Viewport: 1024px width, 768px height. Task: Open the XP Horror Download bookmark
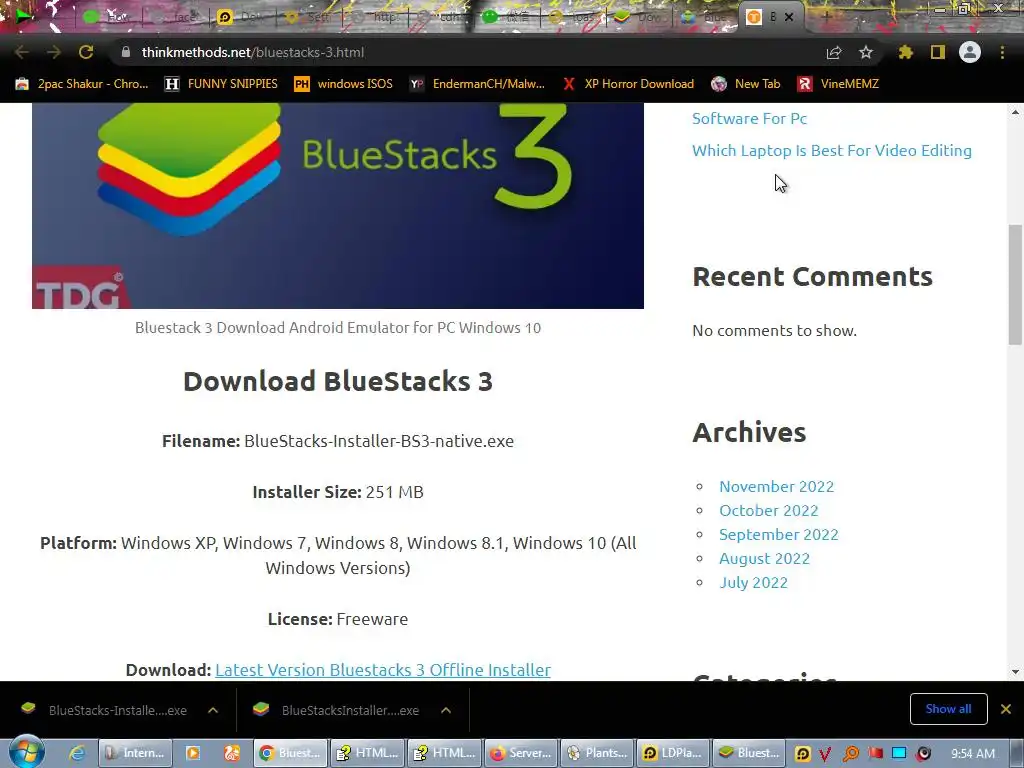(628, 84)
